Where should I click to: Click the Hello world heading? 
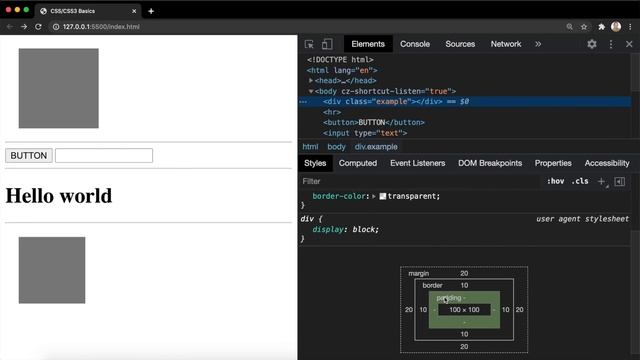pos(59,196)
